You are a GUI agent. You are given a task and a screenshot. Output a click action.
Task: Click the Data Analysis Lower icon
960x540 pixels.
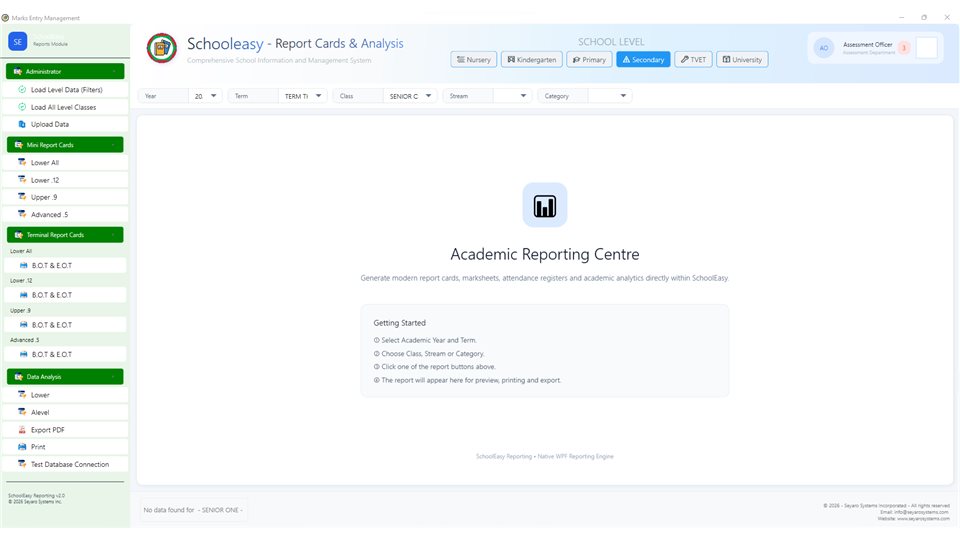pyautogui.click(x=22, y=395)
